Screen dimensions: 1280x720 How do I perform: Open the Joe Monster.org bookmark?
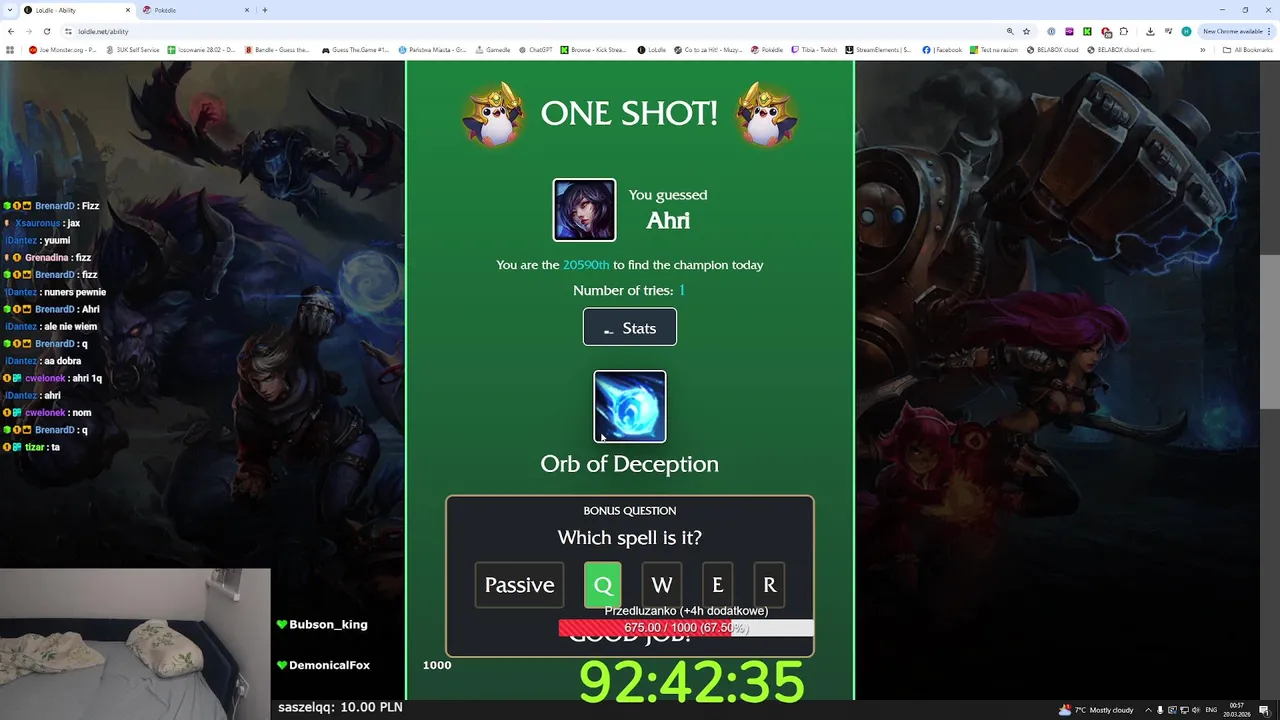point(62,49)
